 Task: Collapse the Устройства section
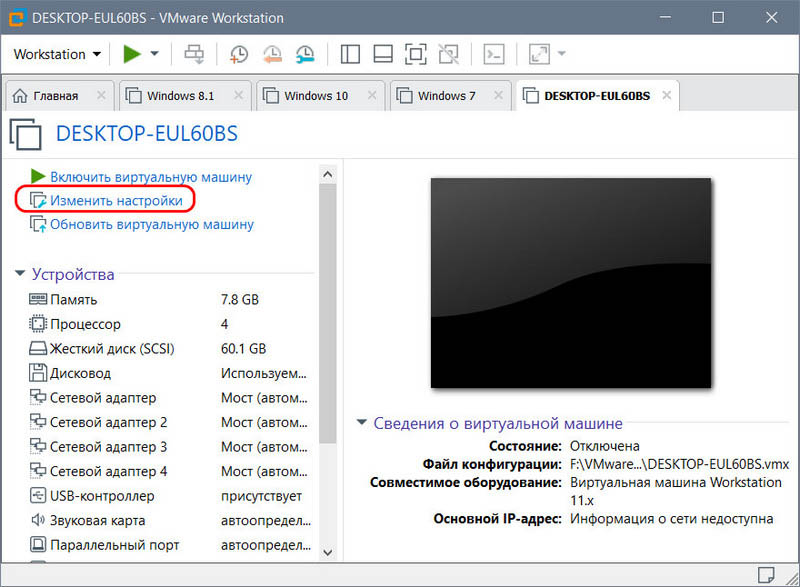[19, 273]
